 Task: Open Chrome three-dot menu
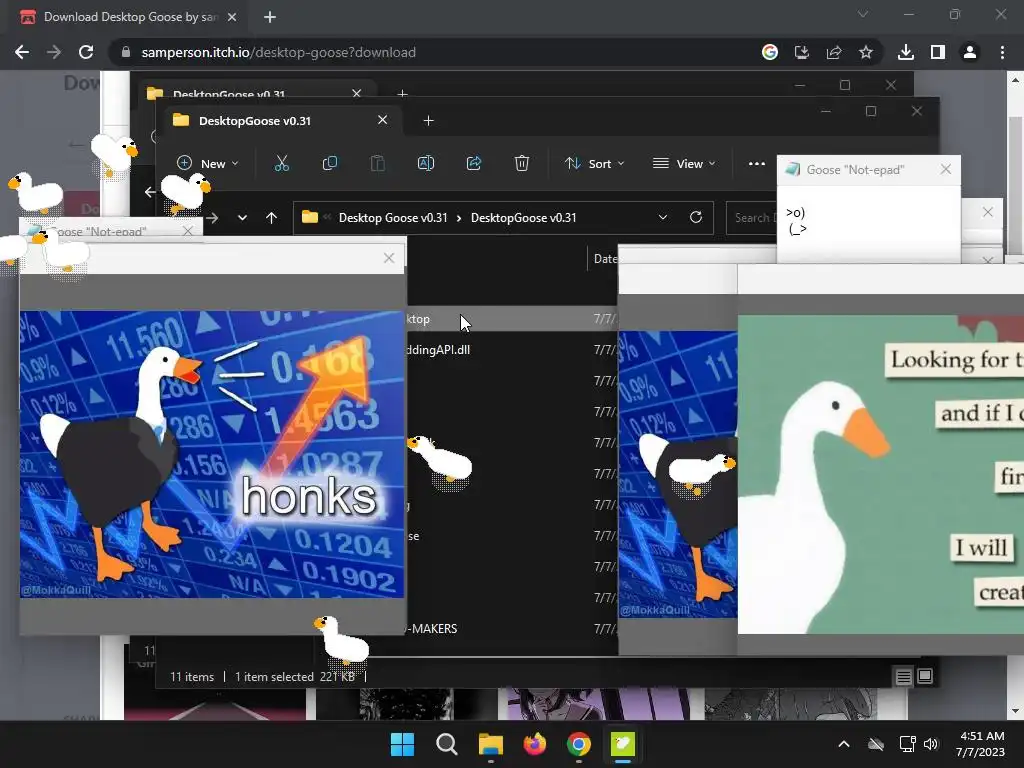1002,52
